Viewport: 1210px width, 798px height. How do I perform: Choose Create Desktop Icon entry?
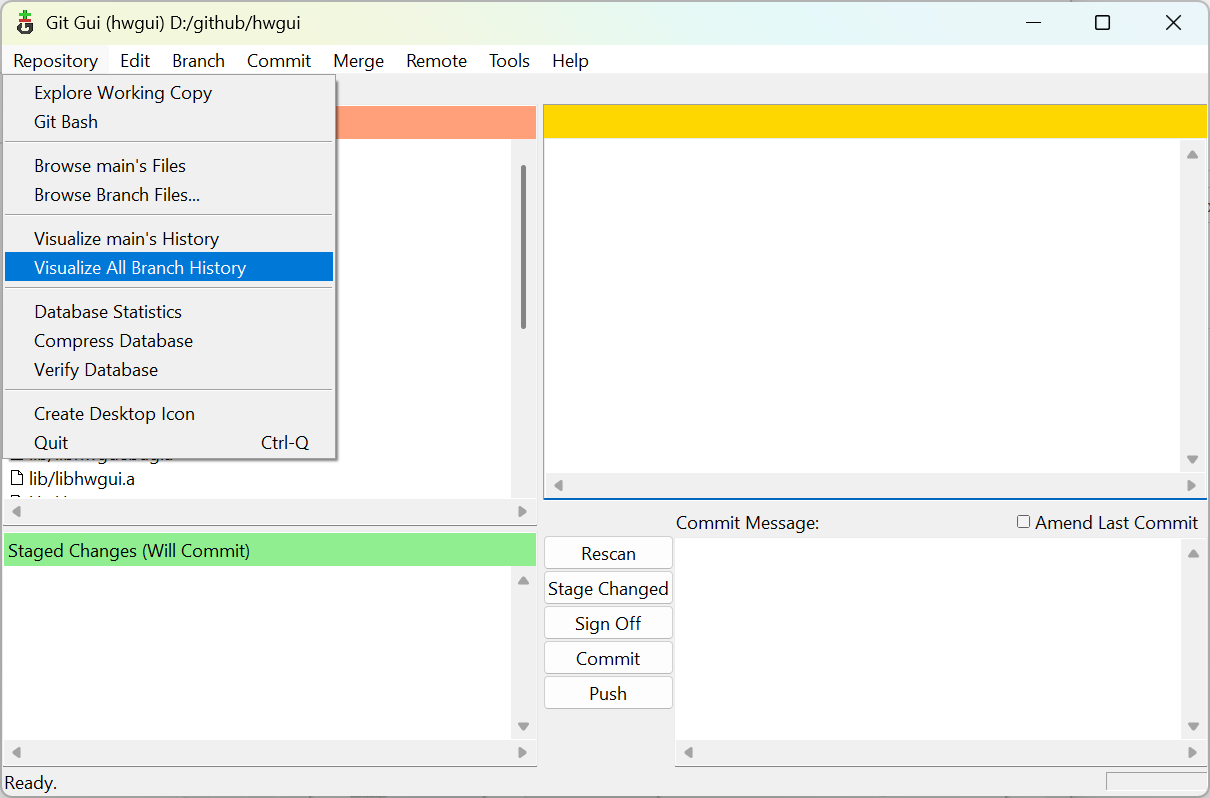pyautogui.click(x=114, y=414)
